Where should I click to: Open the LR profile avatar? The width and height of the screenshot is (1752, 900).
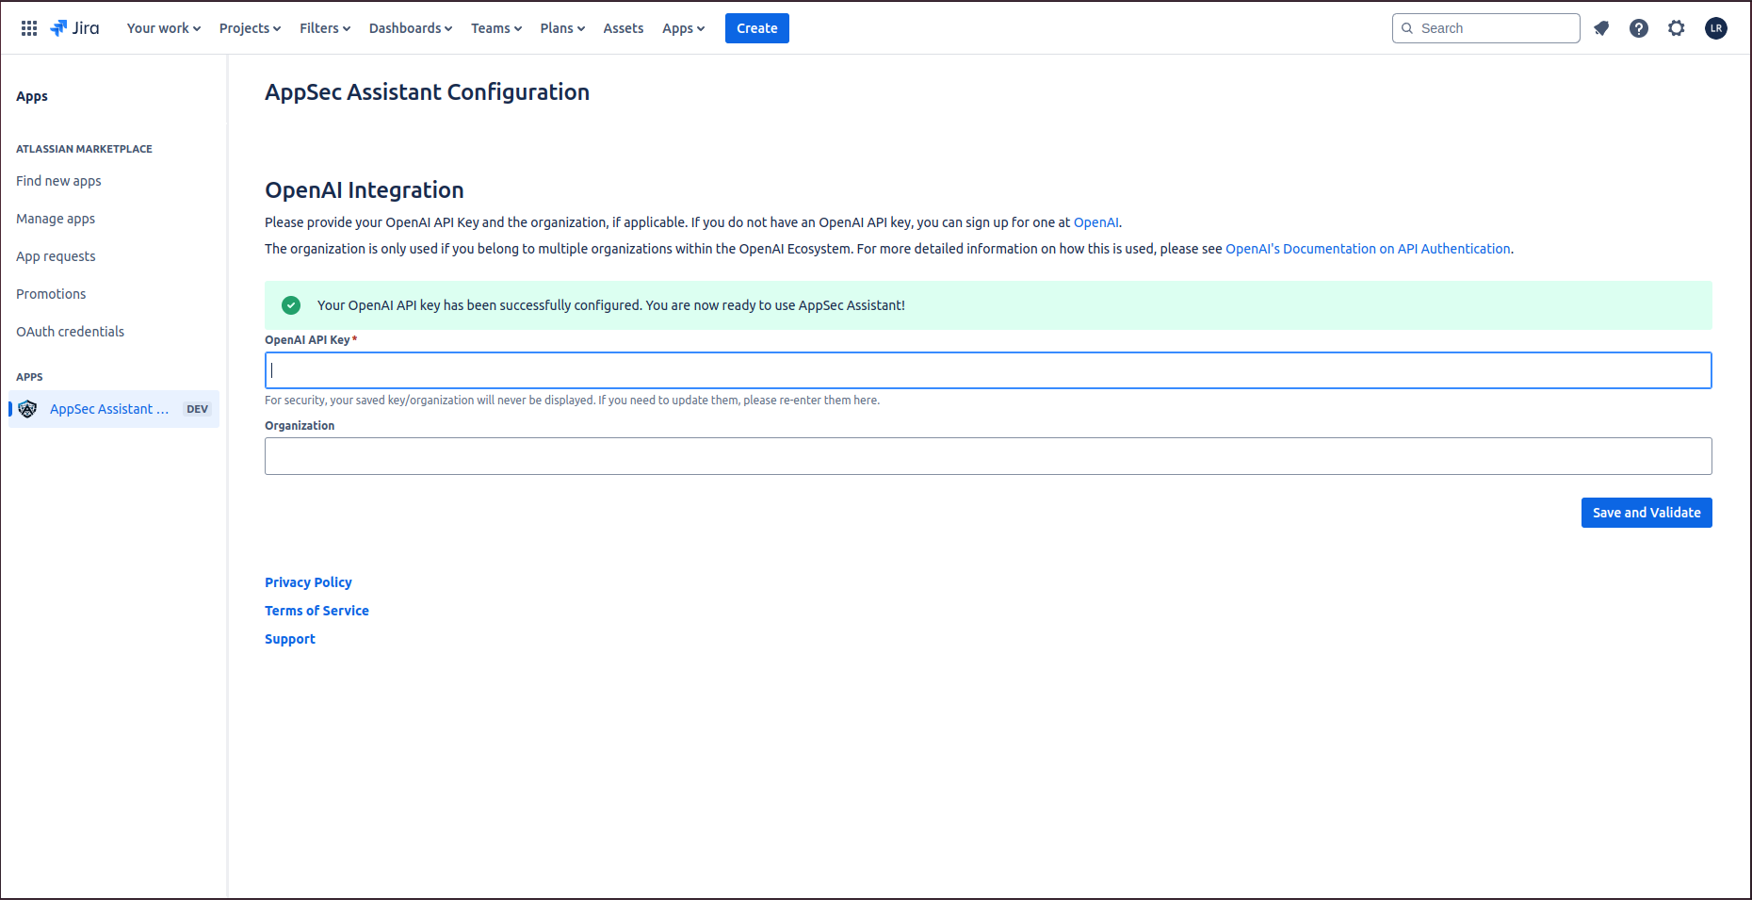(x=1715, y=28)
